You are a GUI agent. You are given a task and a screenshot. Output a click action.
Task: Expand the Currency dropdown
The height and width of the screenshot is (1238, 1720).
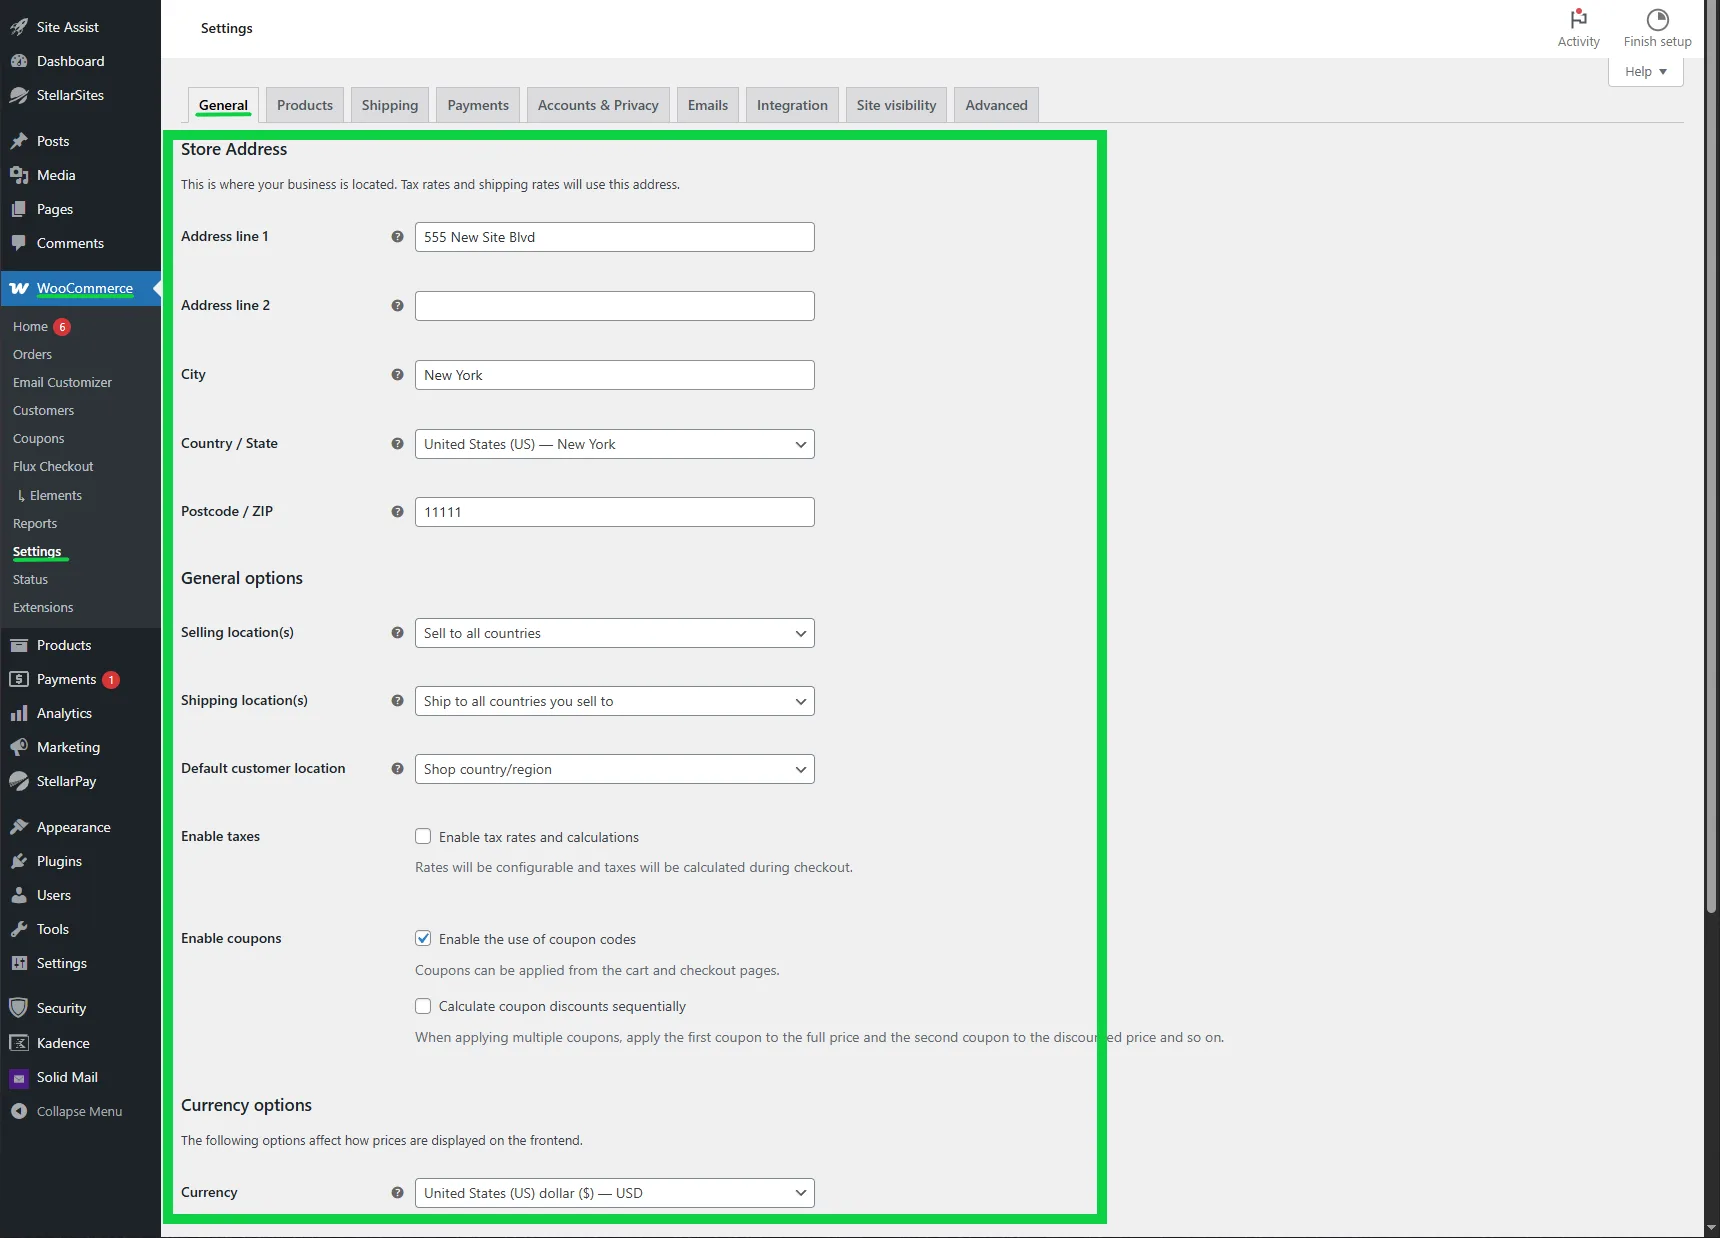(614, 1192)
